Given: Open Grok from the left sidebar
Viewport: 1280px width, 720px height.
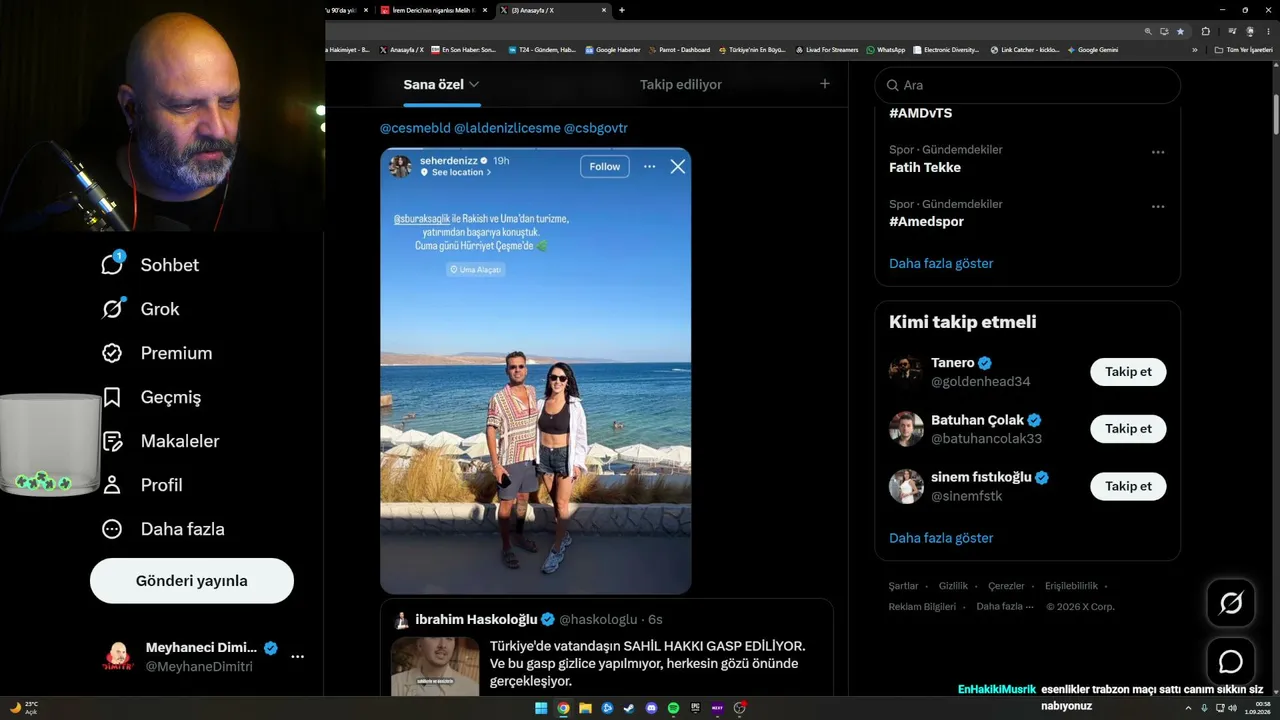Looking at the screenshot, I should (112, 309).
